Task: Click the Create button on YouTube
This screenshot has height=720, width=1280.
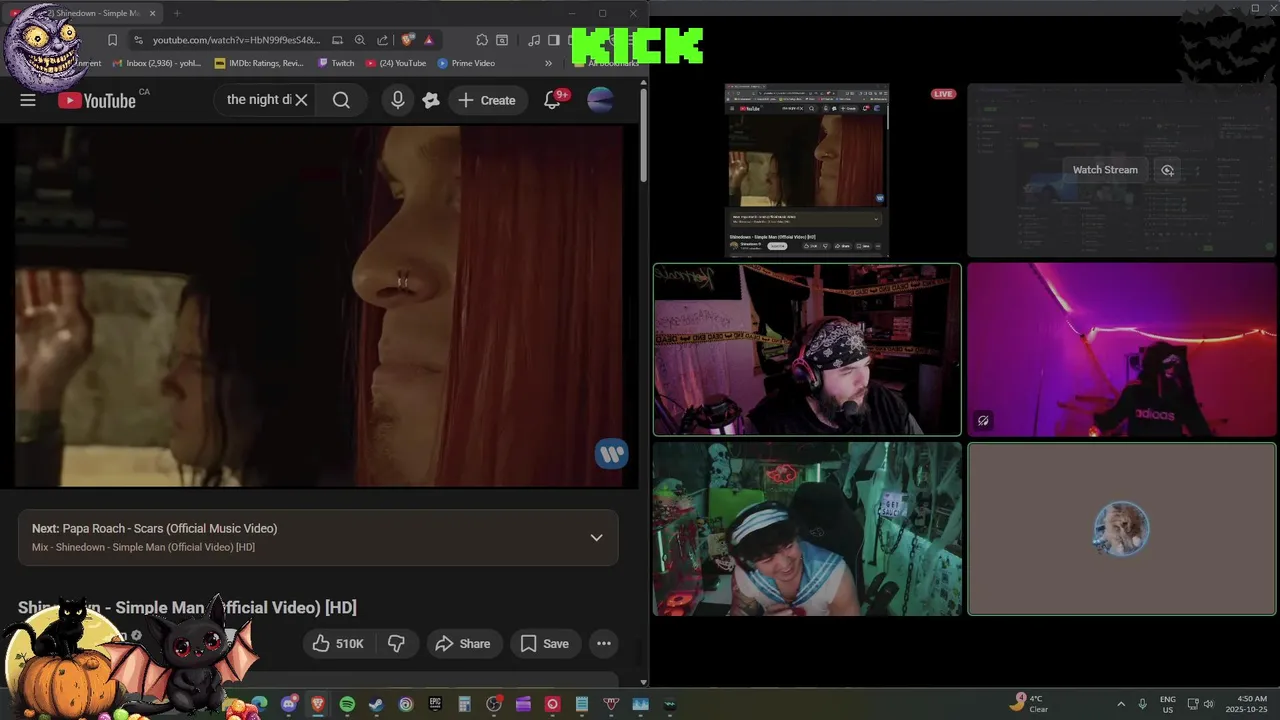Action: (487, 100)
